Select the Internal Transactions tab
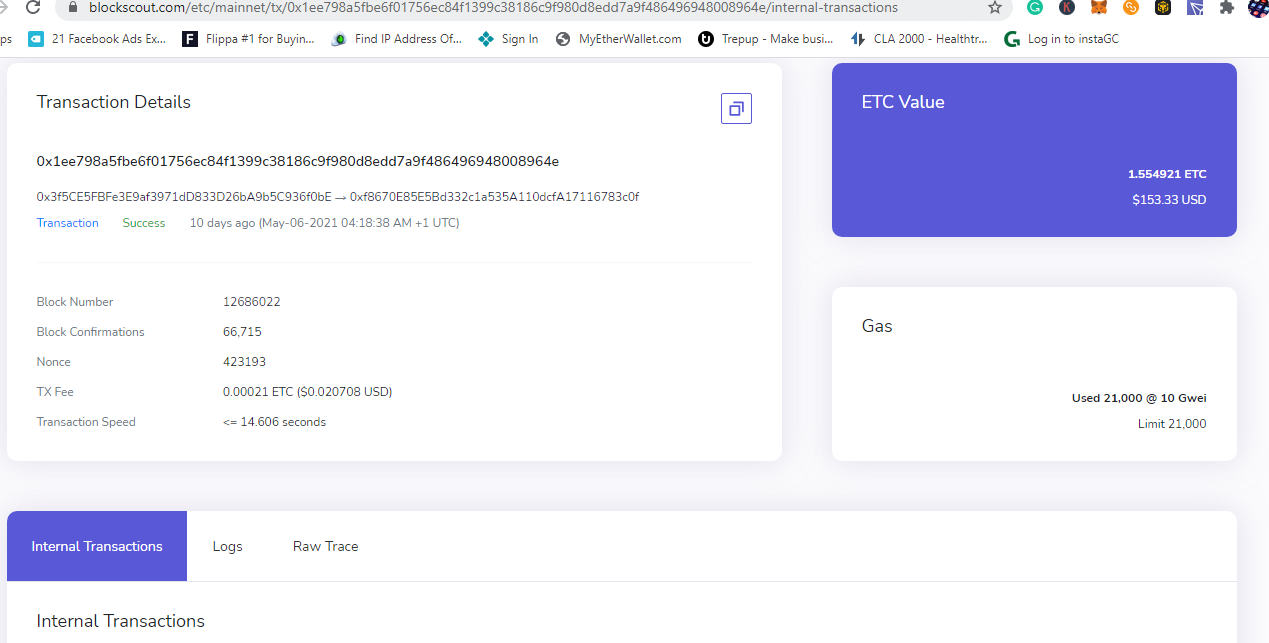The image size is (1269, 643). click(96, 546)
